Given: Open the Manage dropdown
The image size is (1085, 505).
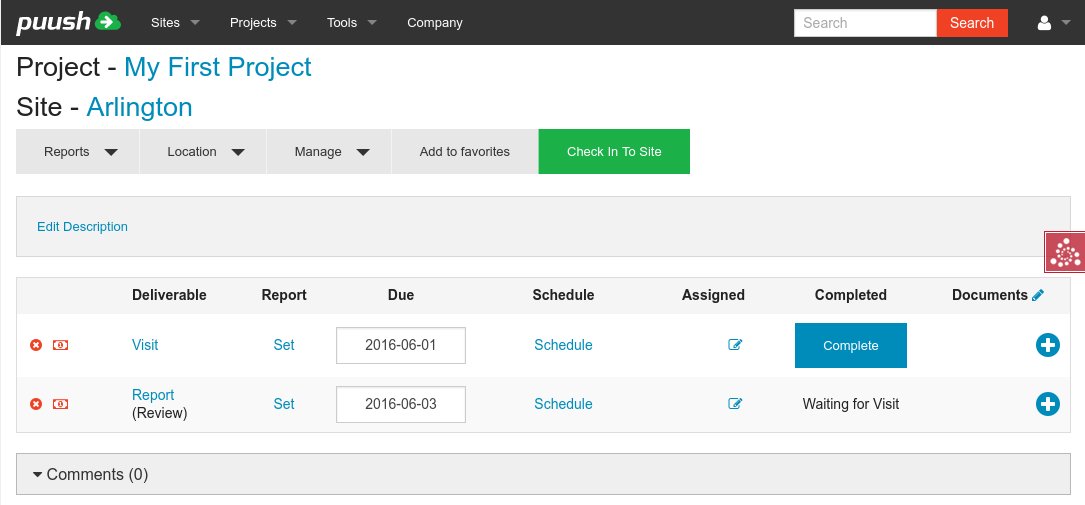Looking at the screenshot, I should [329, 152].
